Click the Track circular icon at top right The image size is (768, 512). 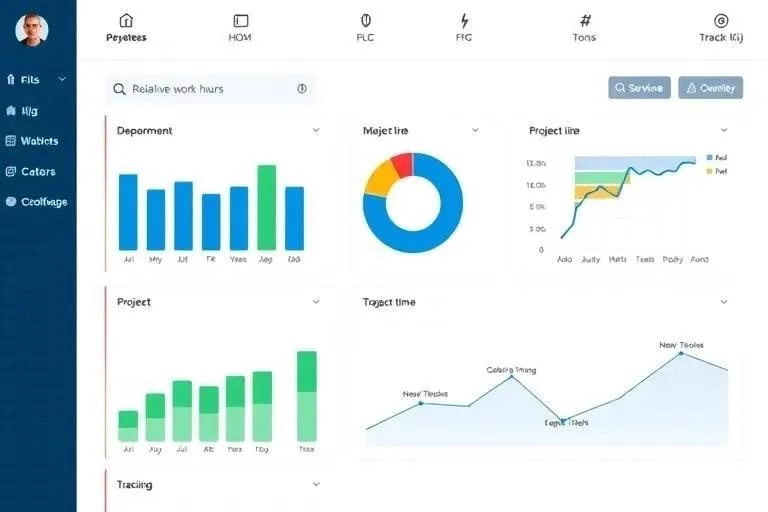click(721, 21)
